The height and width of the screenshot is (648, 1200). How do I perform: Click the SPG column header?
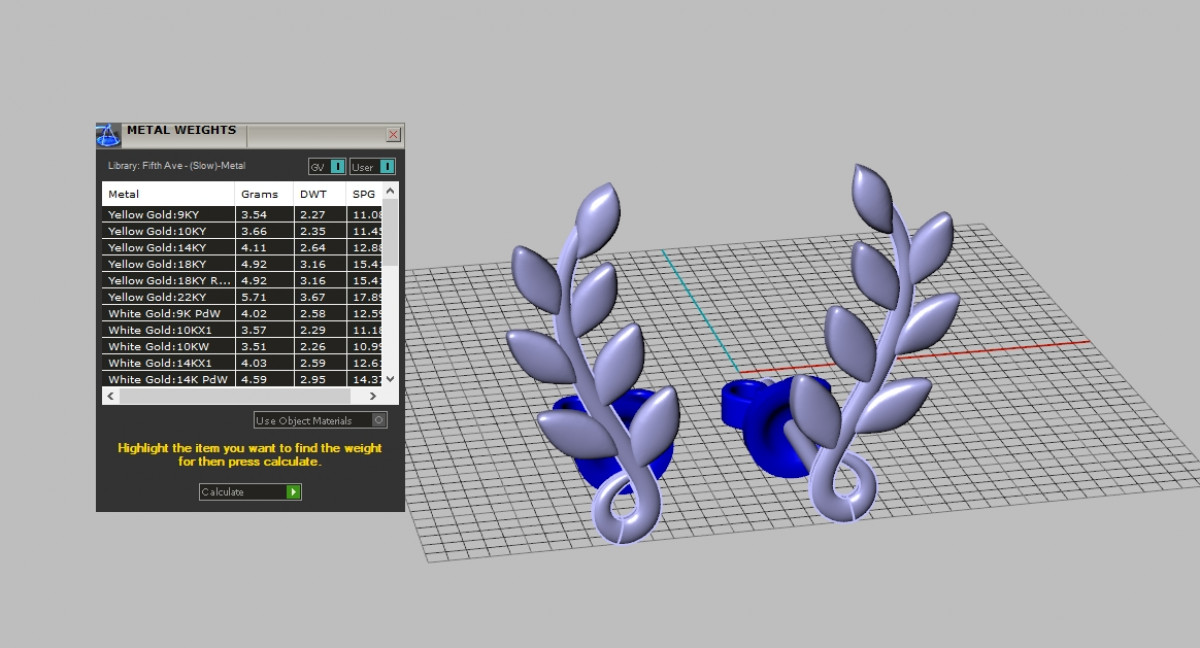coord(364,194)
